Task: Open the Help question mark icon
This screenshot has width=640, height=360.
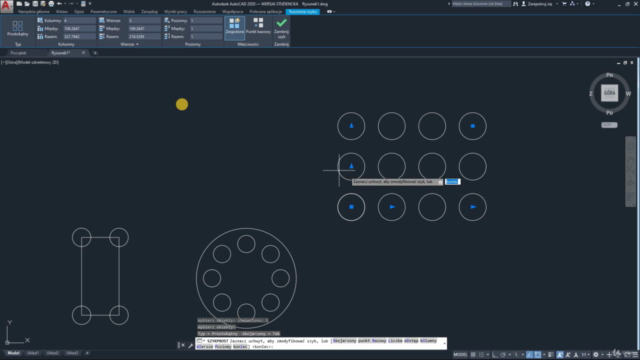Action: click(587, 4)
